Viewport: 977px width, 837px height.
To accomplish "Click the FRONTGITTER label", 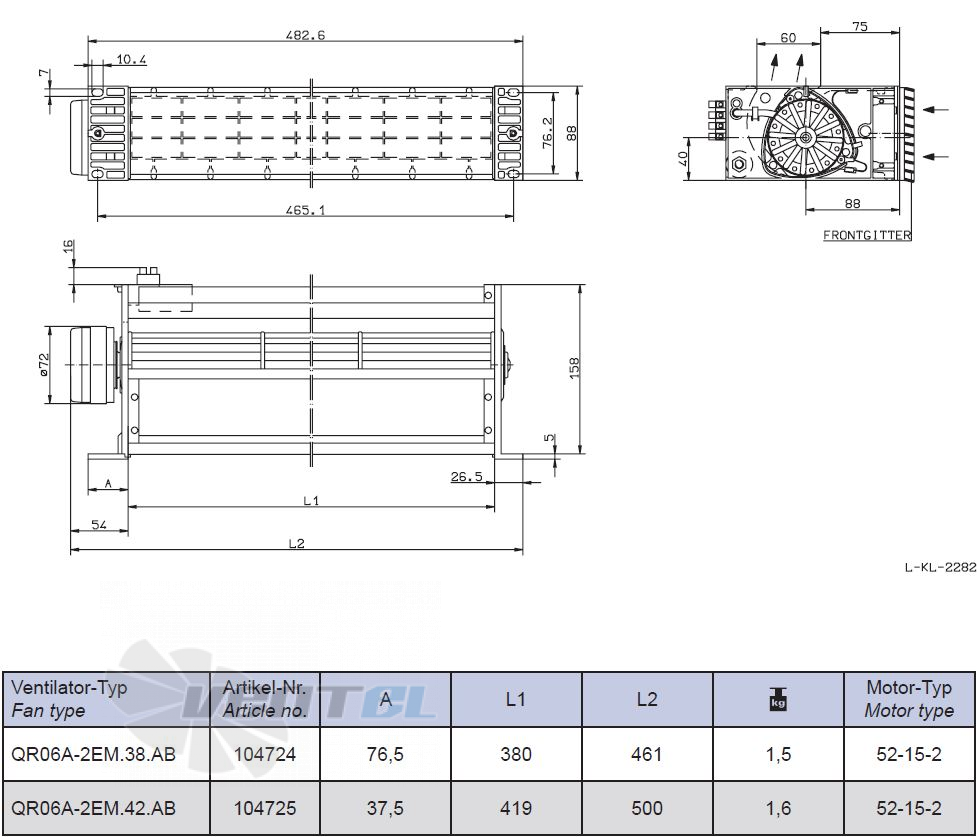I will point(867,236).
